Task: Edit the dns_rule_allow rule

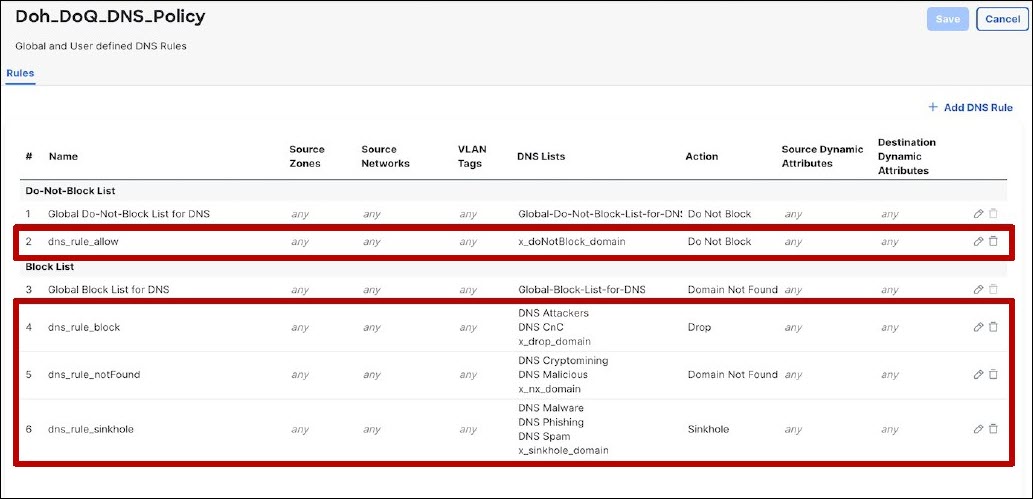Action: 978,241
